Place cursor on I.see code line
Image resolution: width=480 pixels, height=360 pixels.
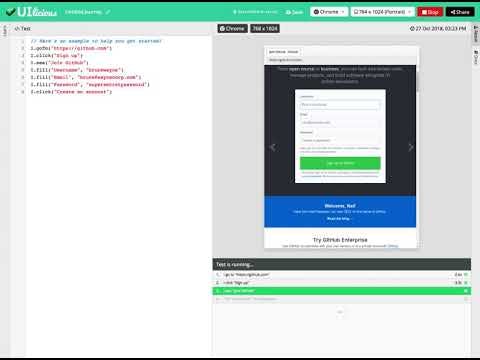(59, 63)
